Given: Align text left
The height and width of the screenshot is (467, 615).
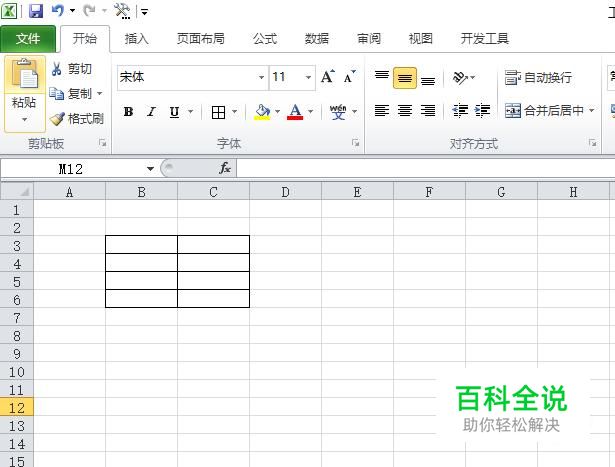Looking at the screenshot, I should click(382, 111).
